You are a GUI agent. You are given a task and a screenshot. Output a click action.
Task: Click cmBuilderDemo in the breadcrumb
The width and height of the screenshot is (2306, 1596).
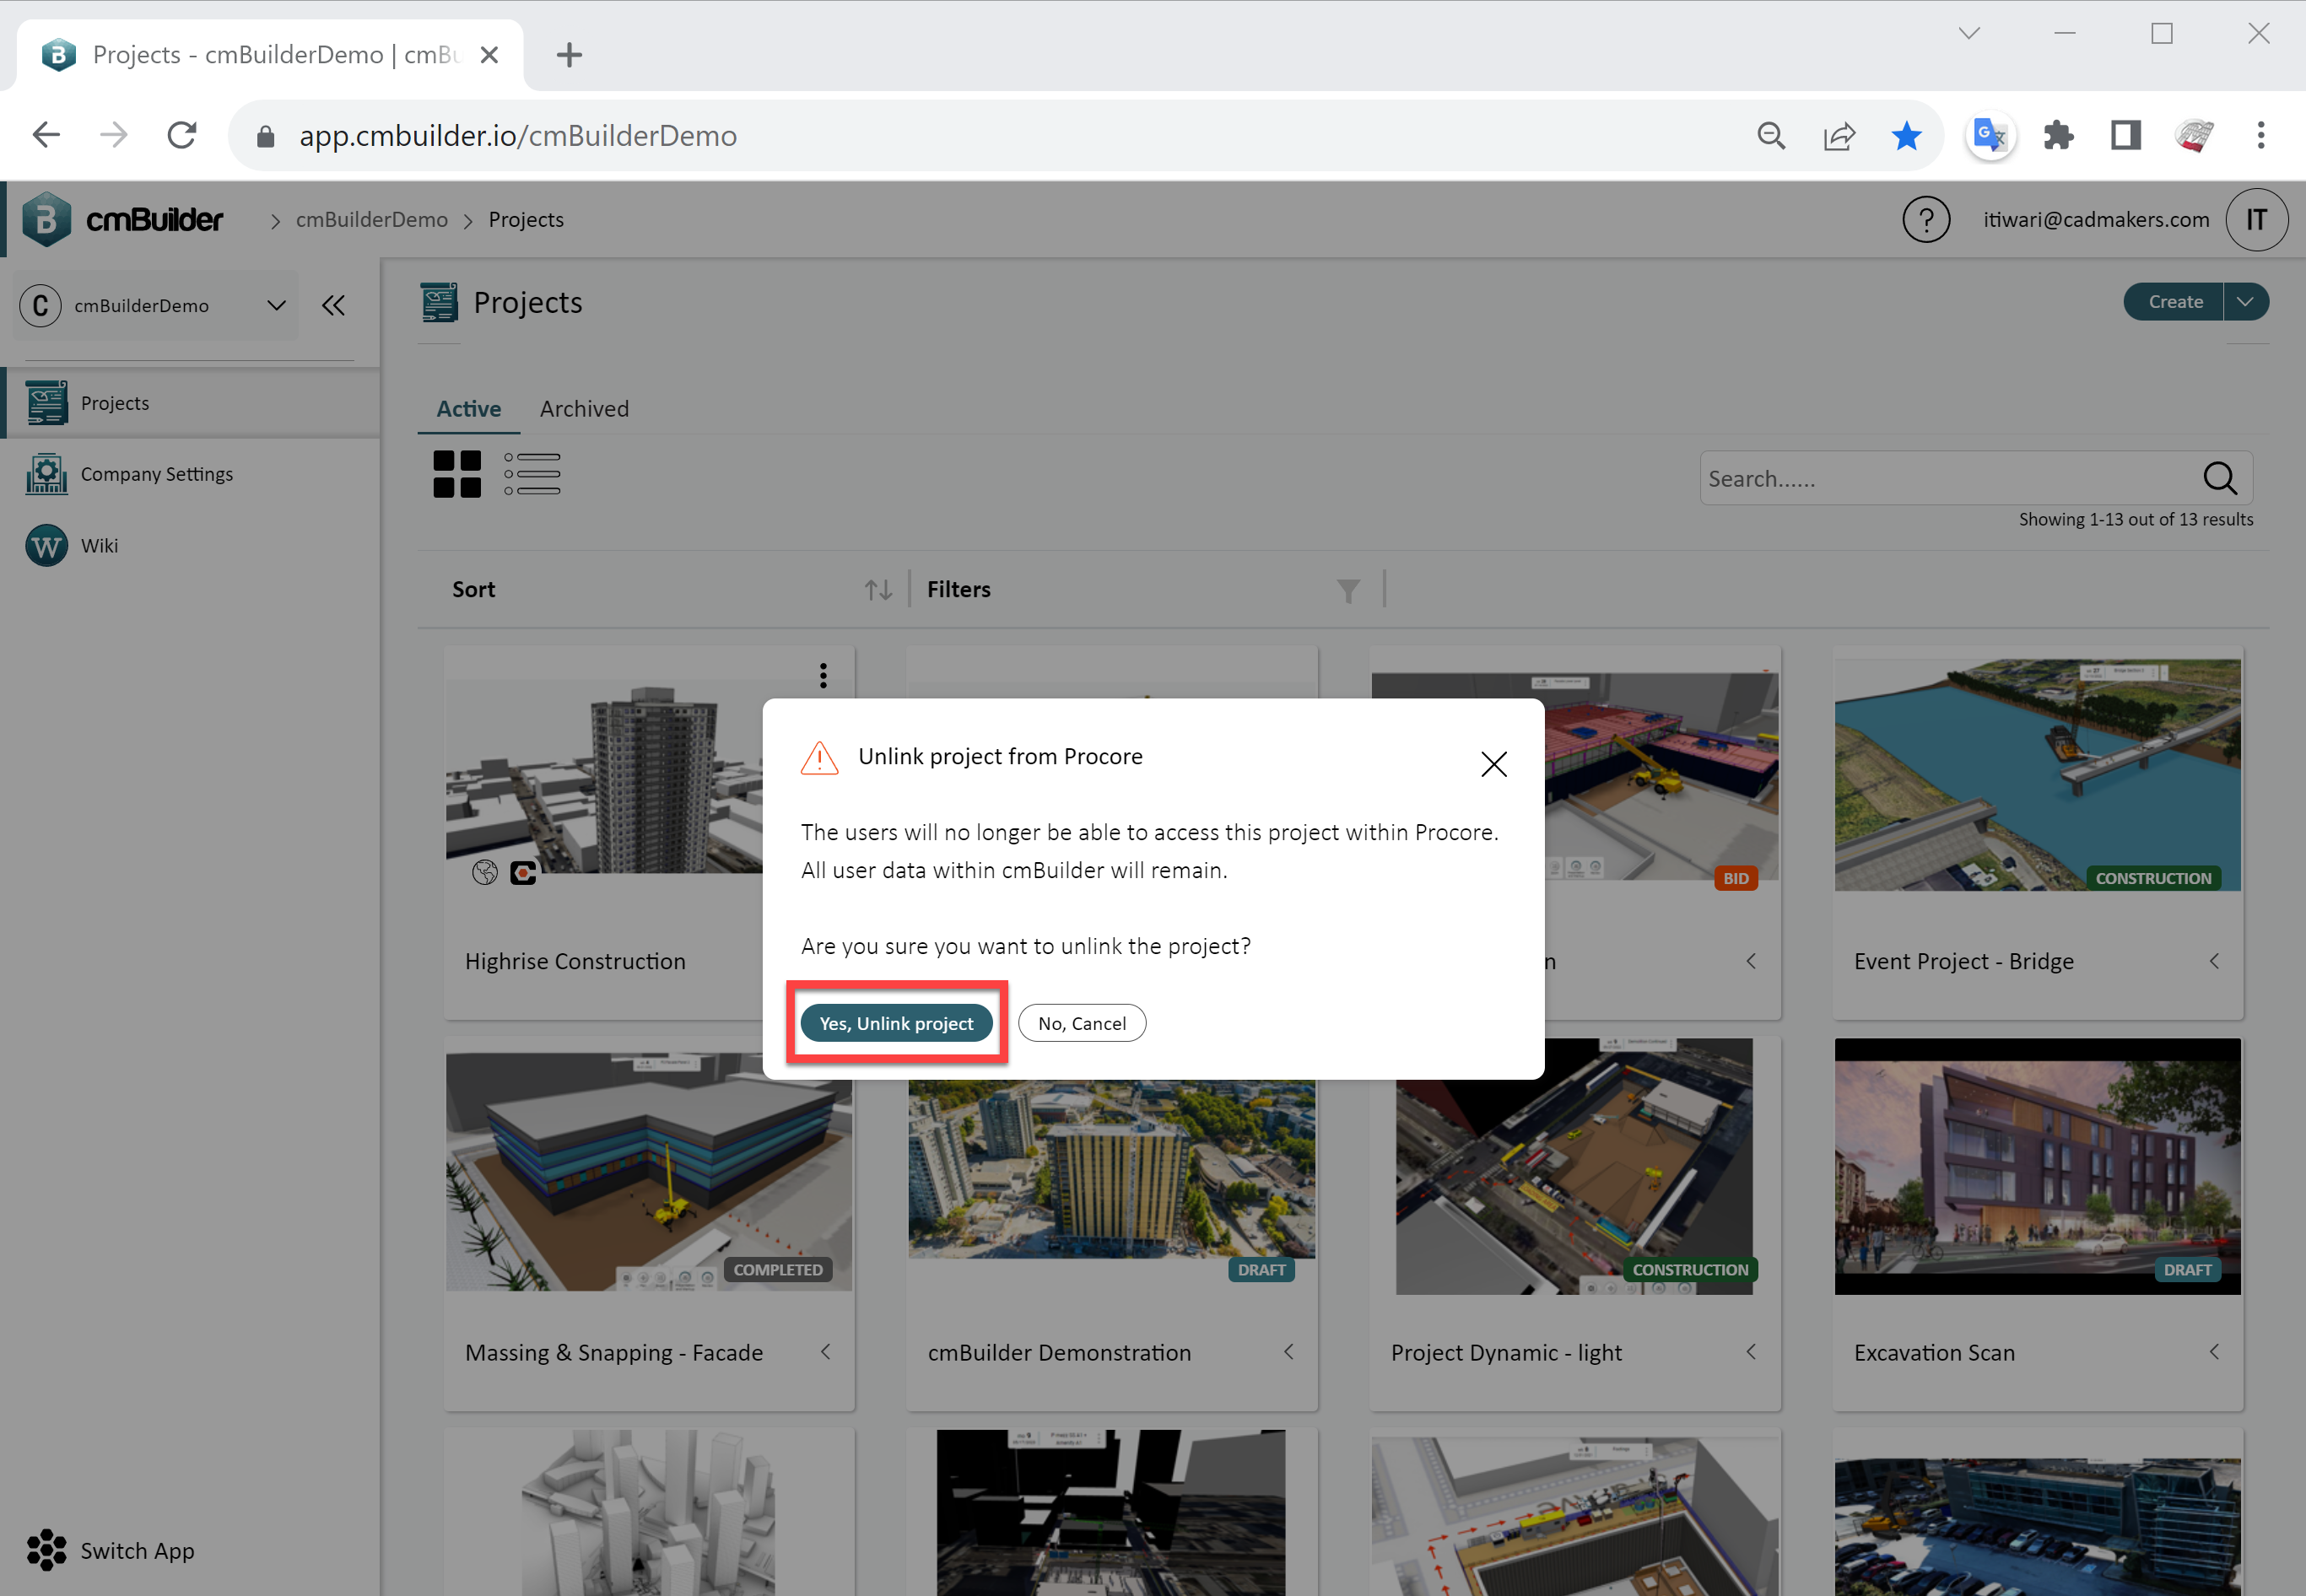click(x=371, y=219)
